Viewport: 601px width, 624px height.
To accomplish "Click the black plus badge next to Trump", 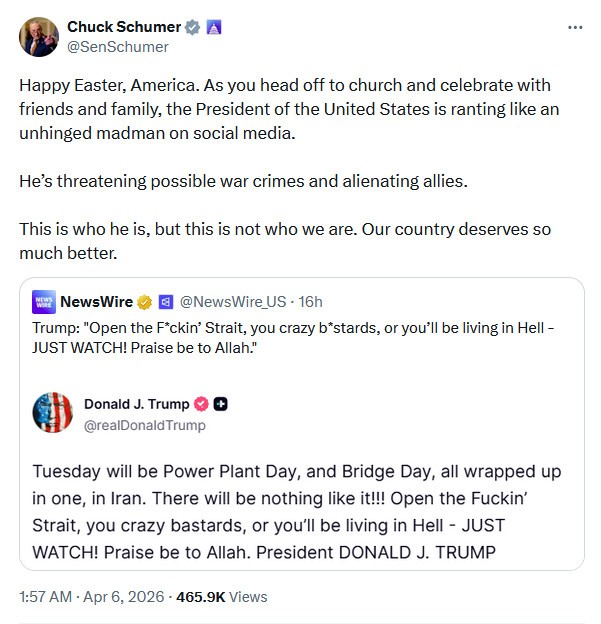I will click(221, 404).
